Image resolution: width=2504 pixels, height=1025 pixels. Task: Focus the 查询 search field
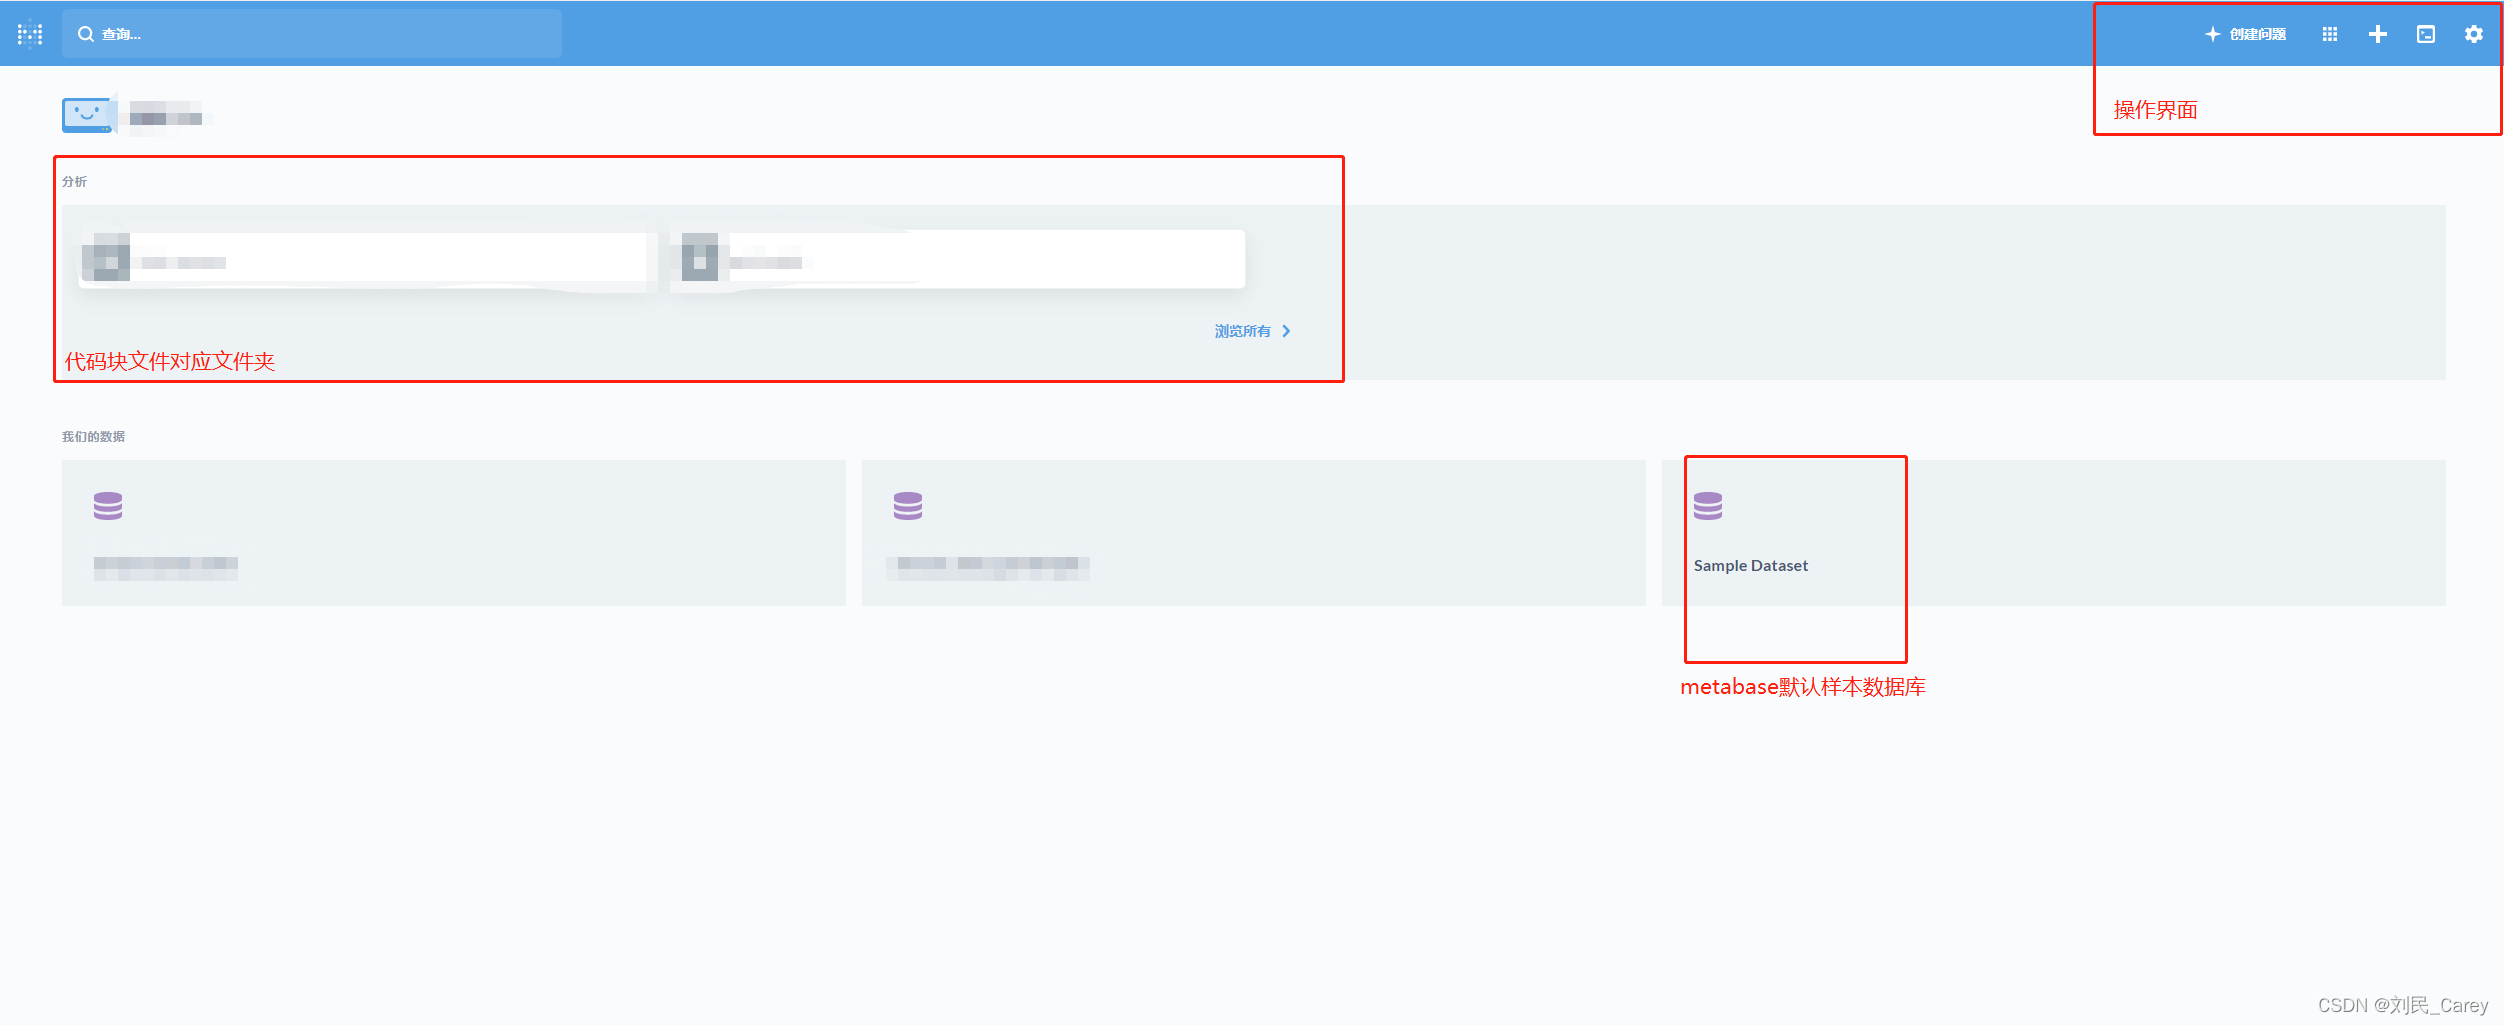click(x=312, y=34)
